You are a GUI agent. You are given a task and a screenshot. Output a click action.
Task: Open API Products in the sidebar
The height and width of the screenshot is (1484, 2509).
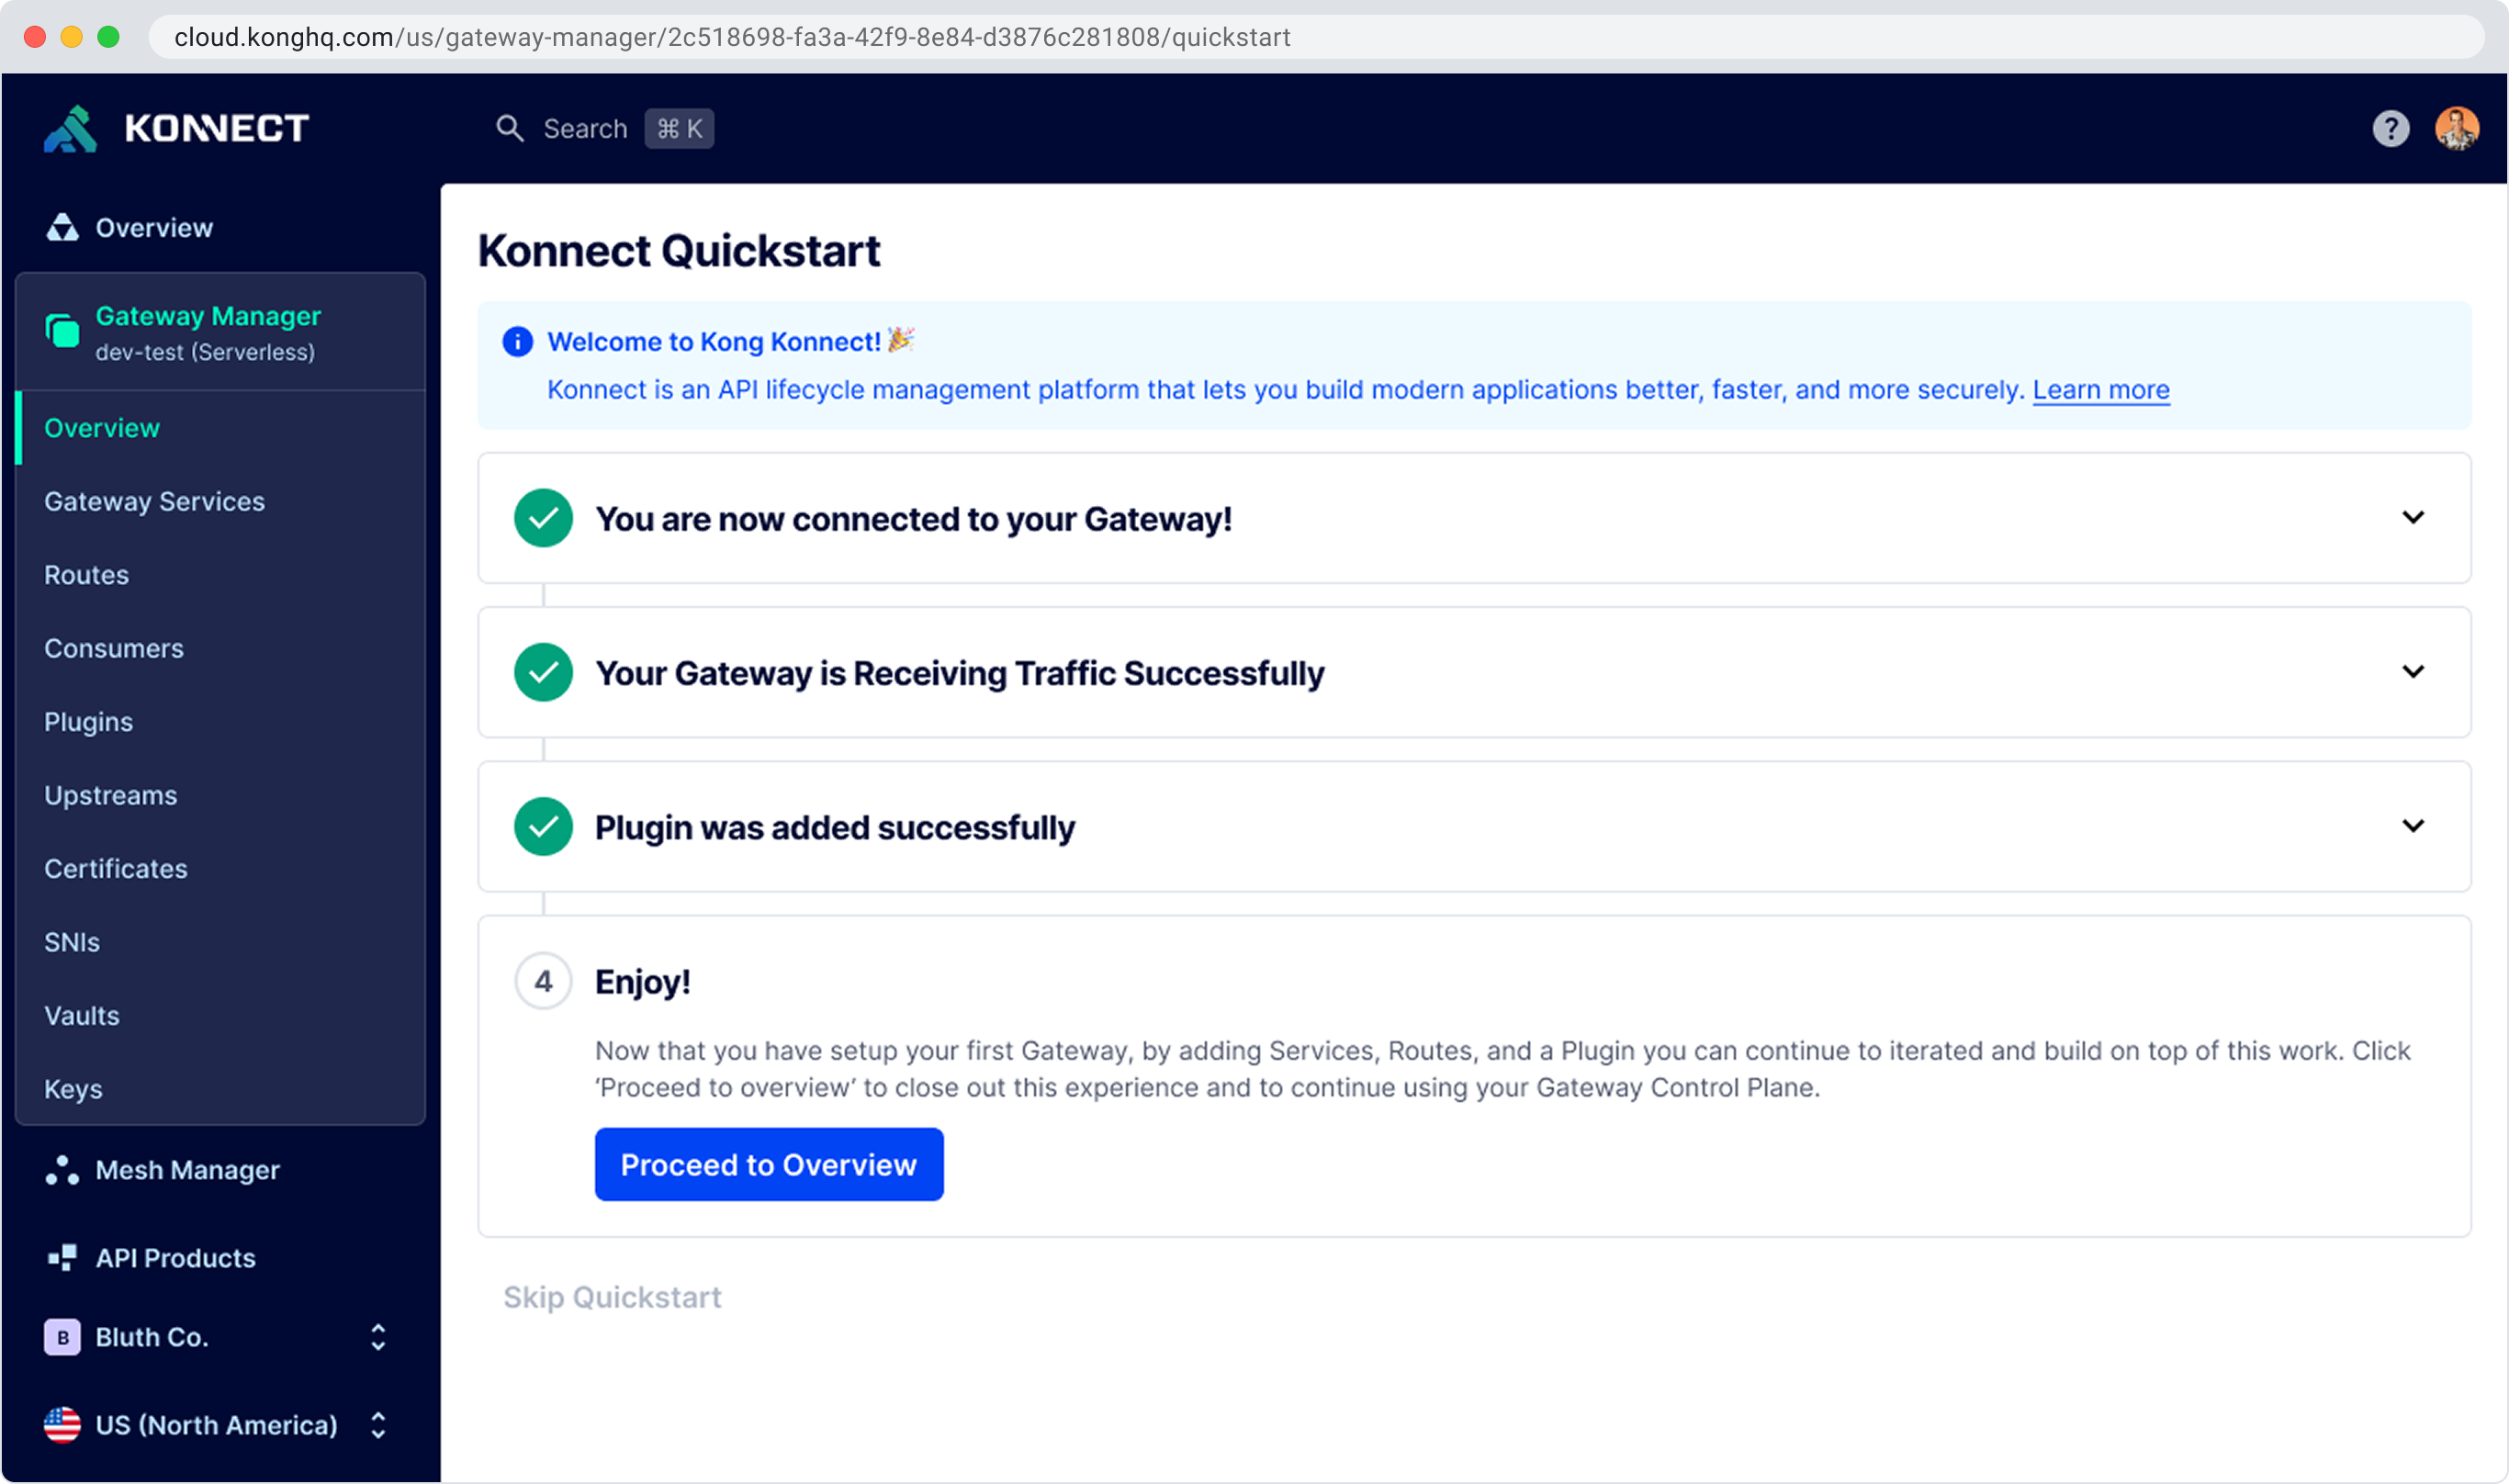point(175,1258)
